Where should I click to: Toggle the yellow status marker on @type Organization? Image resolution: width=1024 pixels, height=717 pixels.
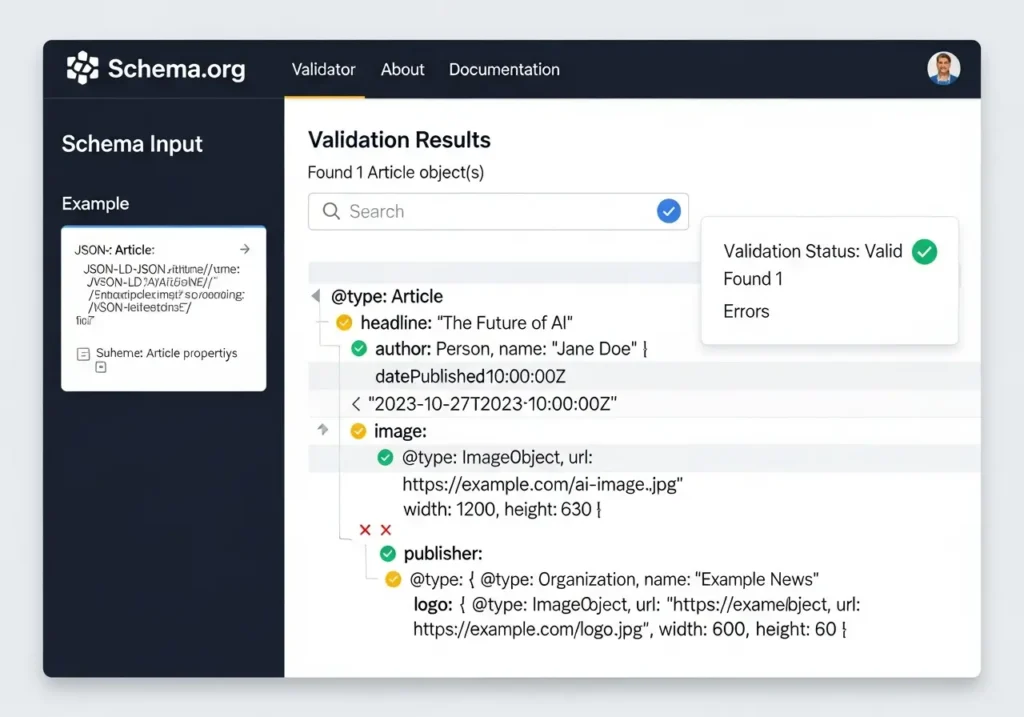pyautogui.click(x=394, y=578)
